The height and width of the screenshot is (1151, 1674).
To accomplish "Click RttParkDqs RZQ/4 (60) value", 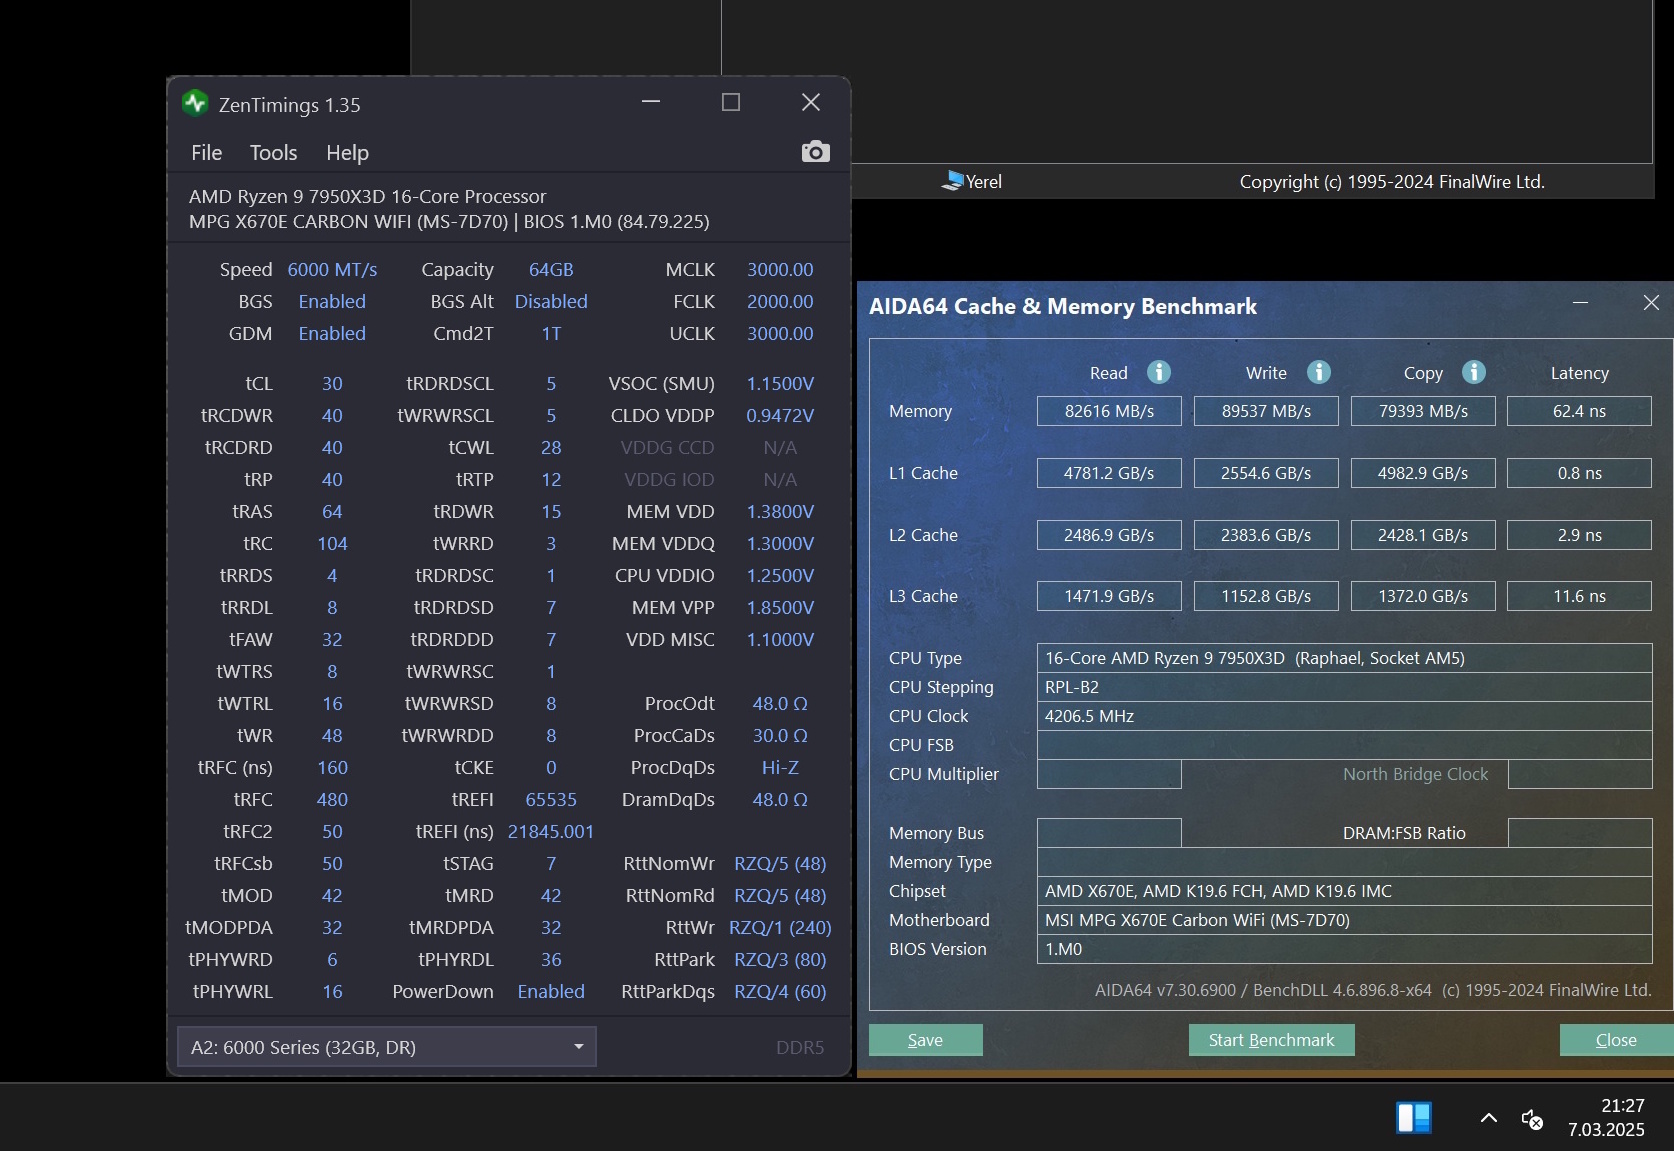I will 780,992.
